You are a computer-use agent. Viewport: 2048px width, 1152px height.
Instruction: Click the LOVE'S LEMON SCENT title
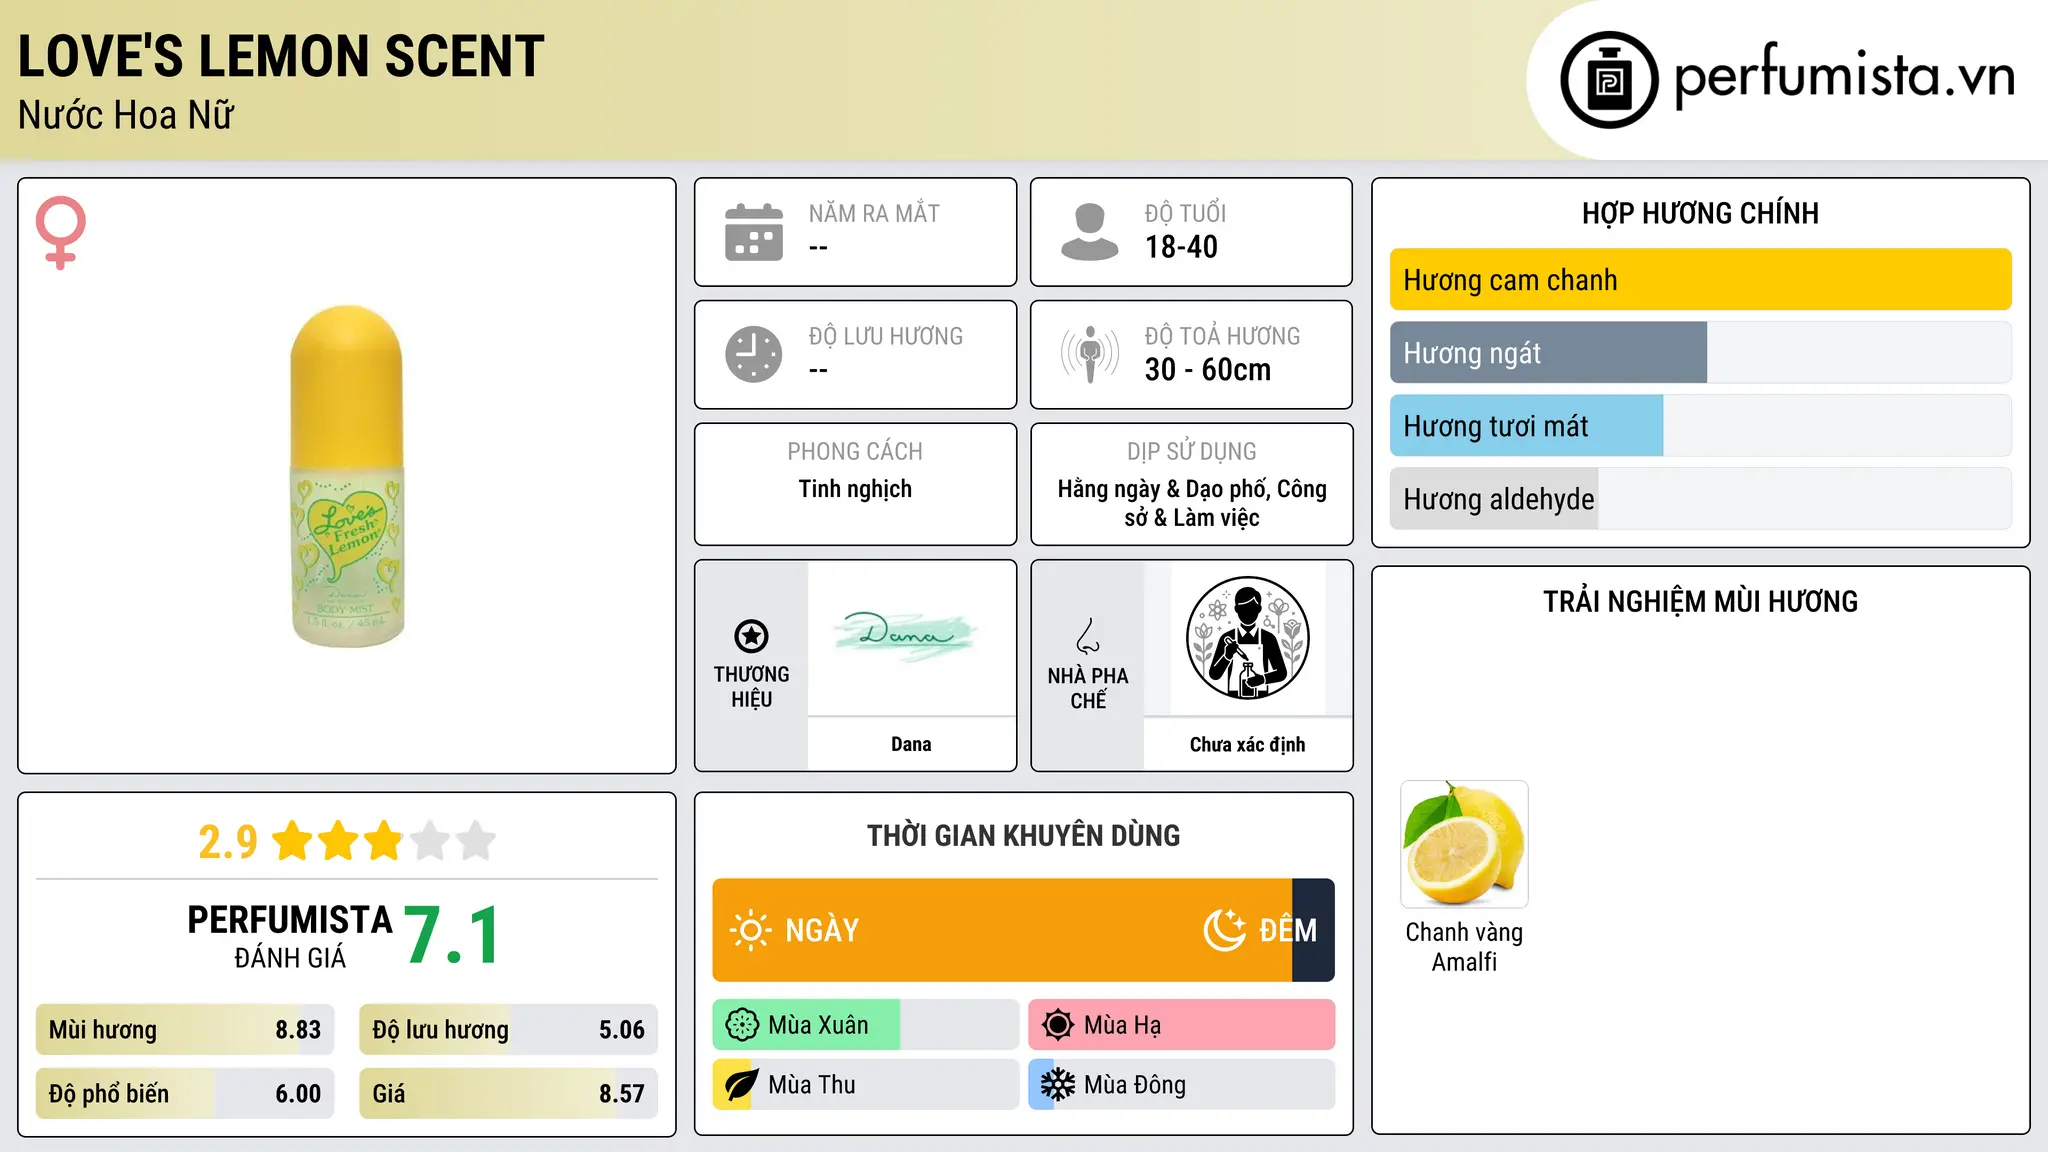(281, 56)
